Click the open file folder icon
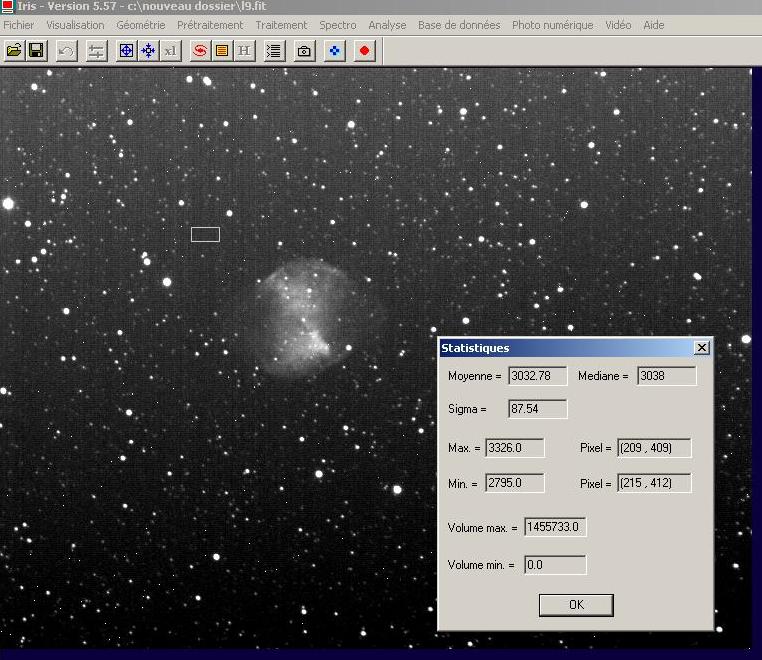 14,50
